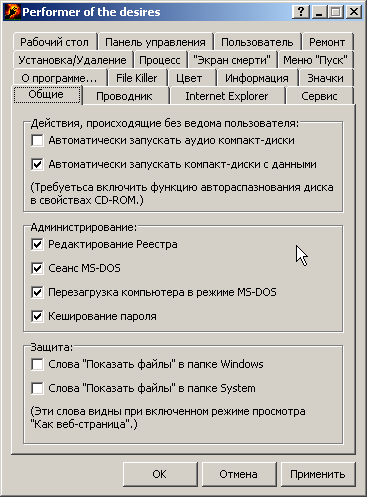Click the Администрирование: group label

[x=84, y=227]
